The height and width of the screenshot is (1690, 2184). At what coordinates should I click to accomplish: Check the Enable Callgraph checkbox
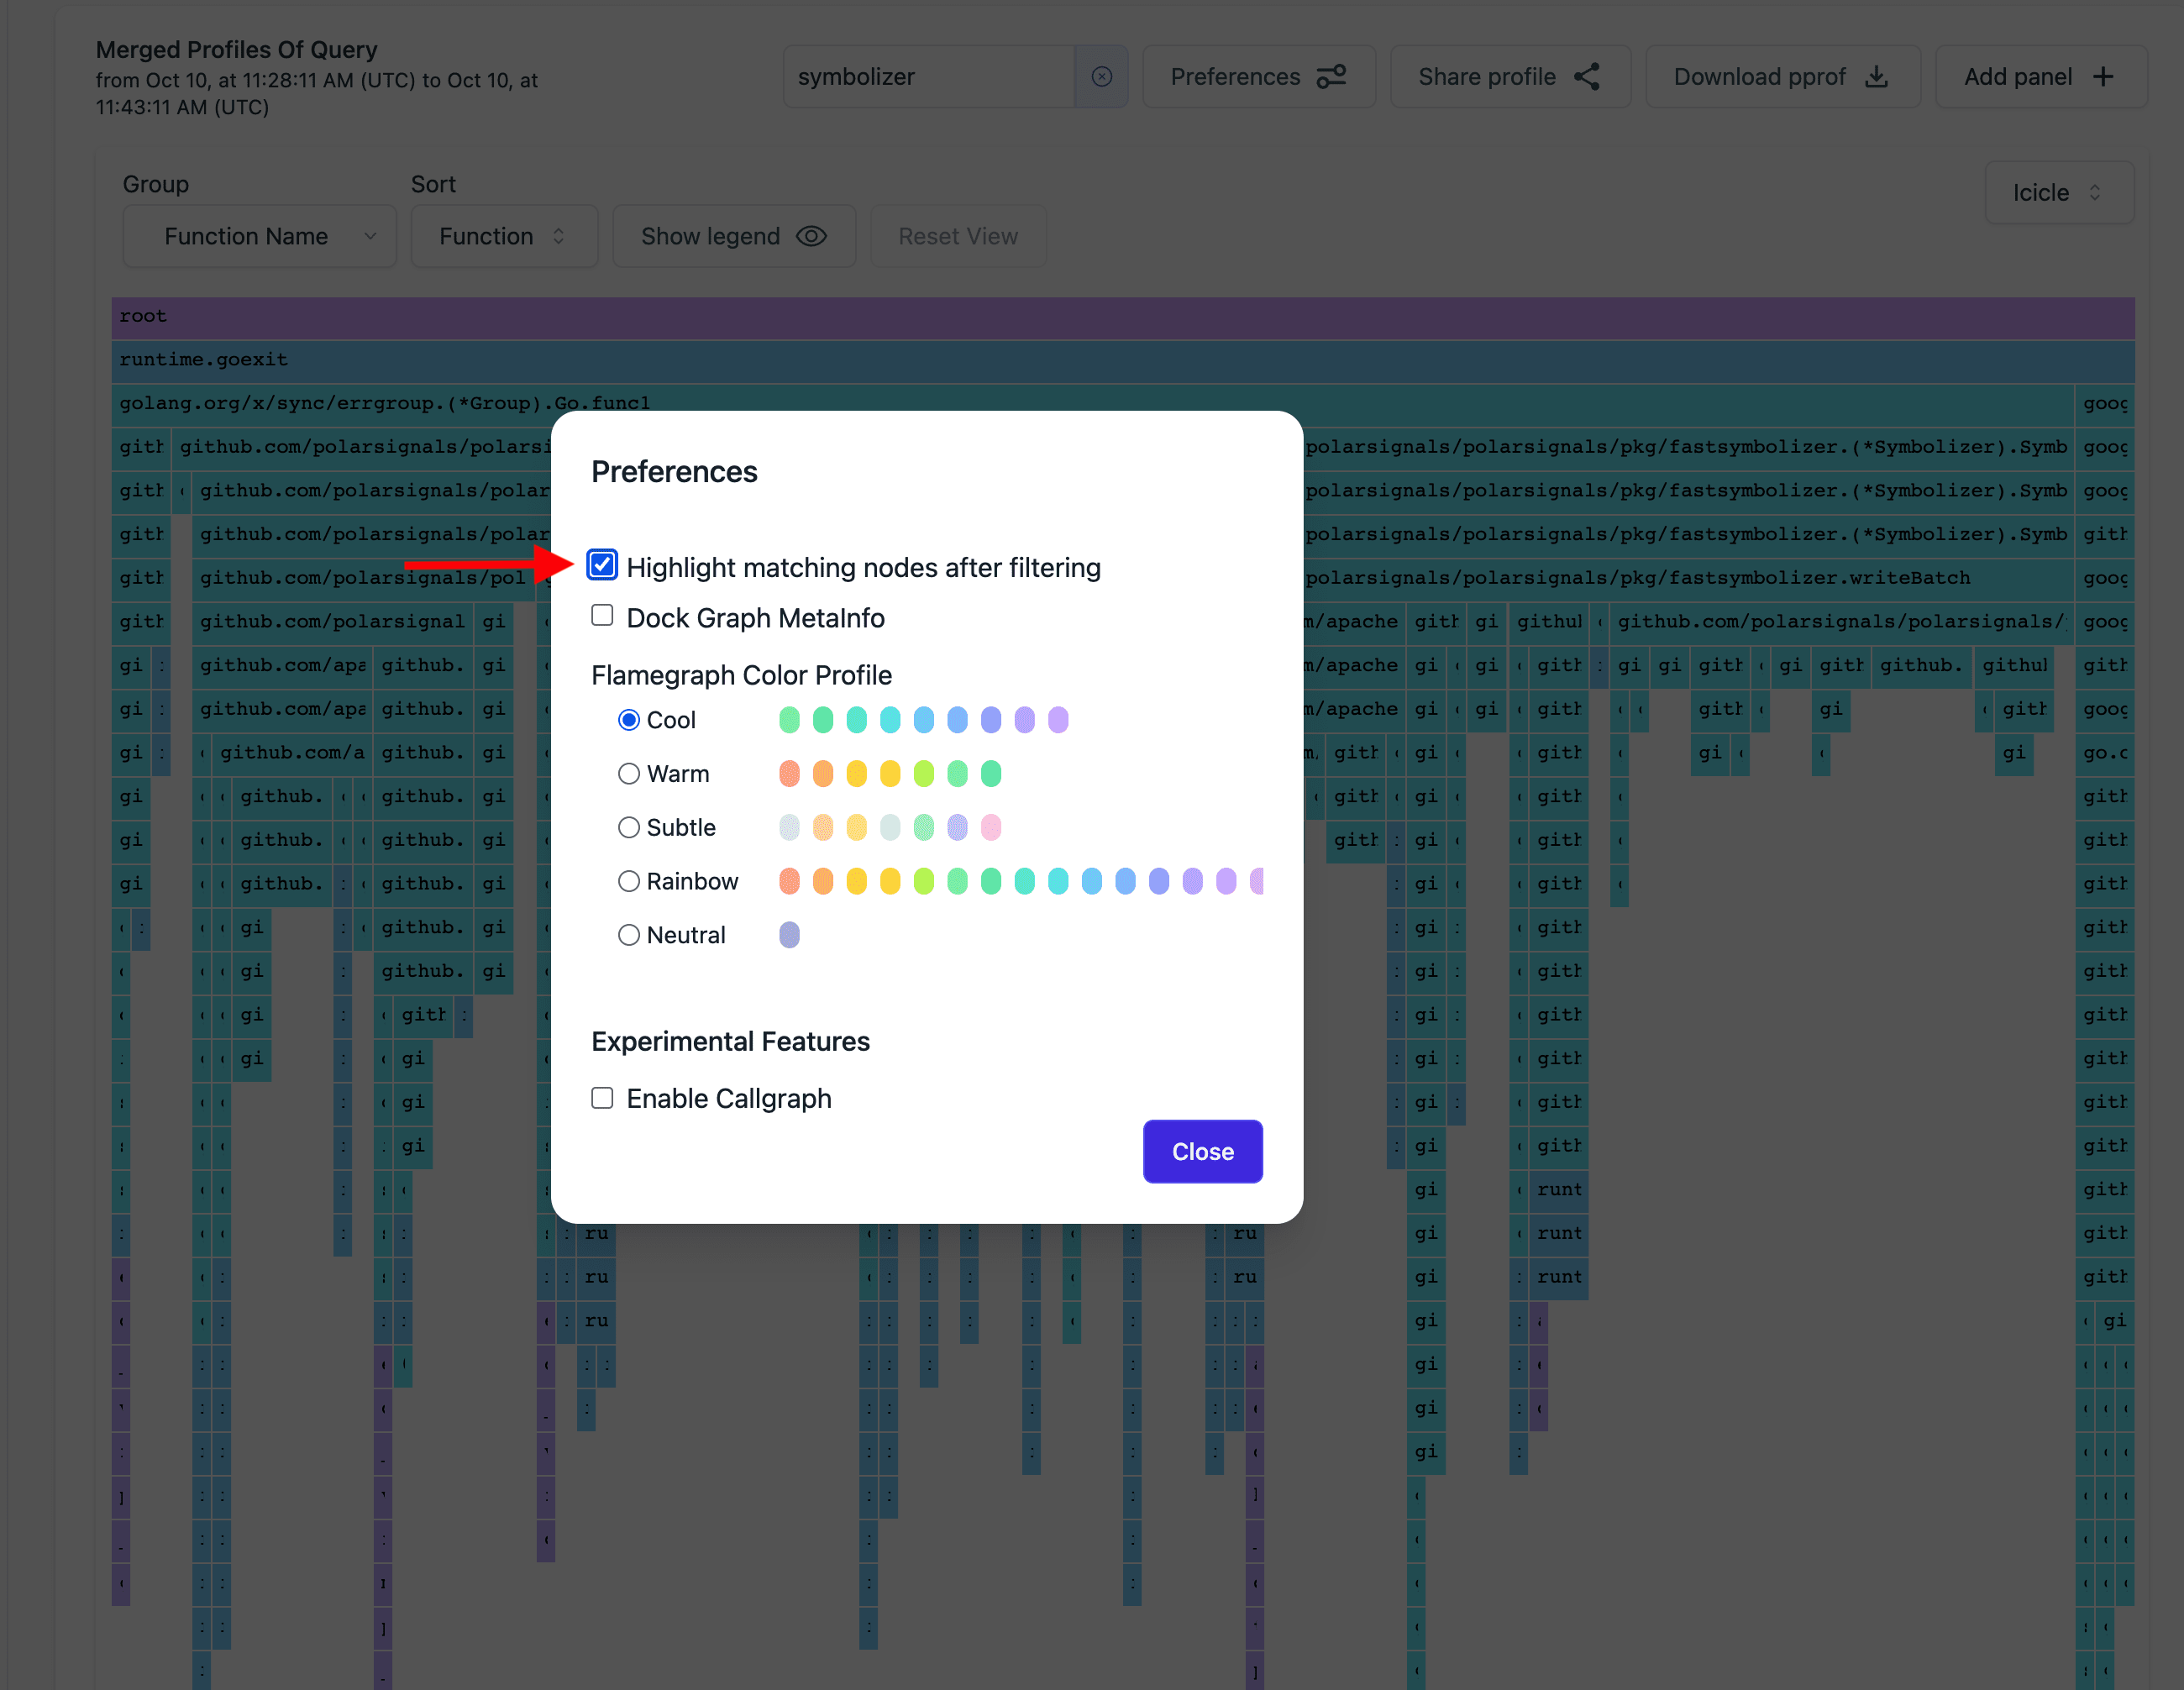(602, 1098)
